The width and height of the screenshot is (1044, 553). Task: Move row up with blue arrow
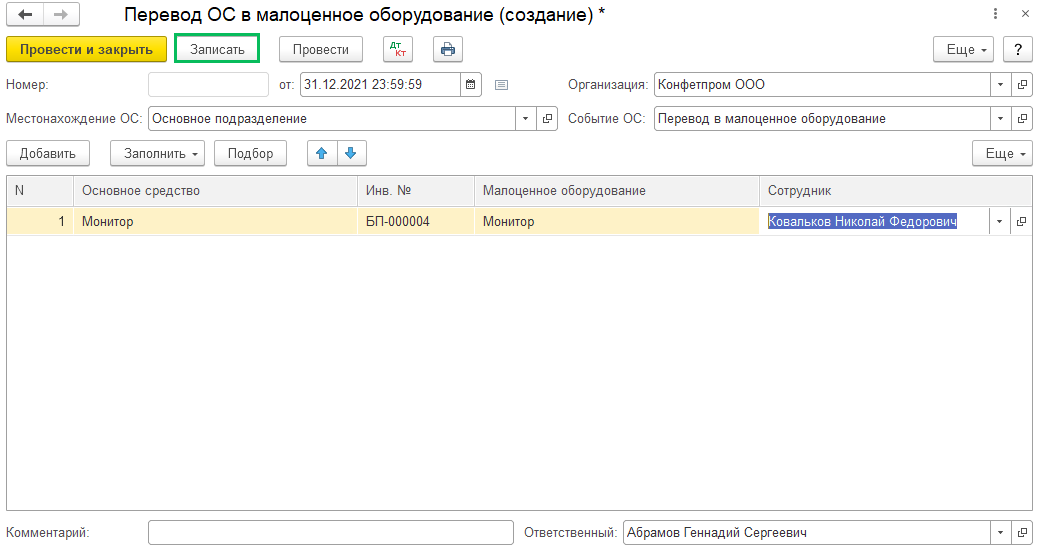point(322,153)
